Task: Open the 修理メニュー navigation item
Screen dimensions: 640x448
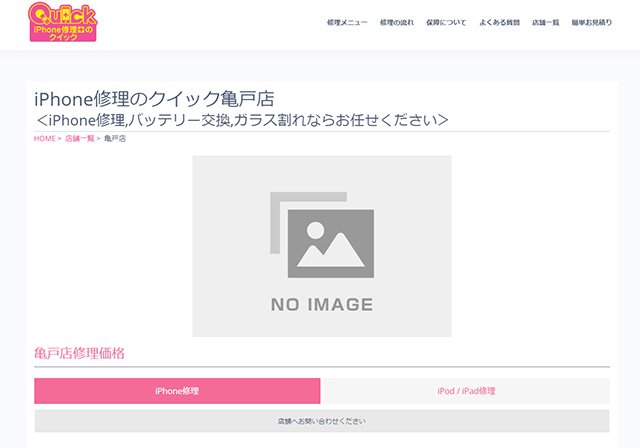Action: [x=347, y=23]
